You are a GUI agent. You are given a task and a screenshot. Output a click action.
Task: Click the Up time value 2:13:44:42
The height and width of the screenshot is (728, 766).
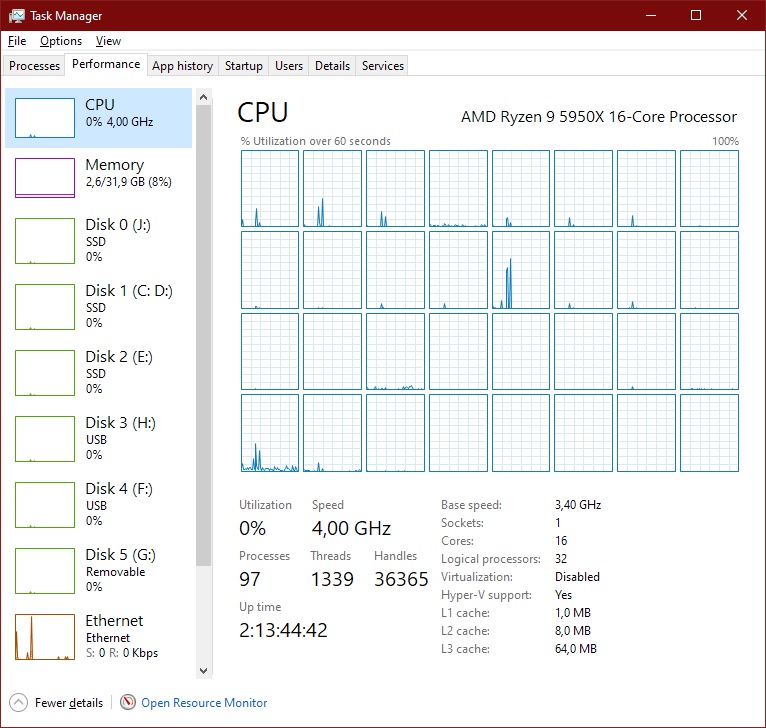point(283,630)
